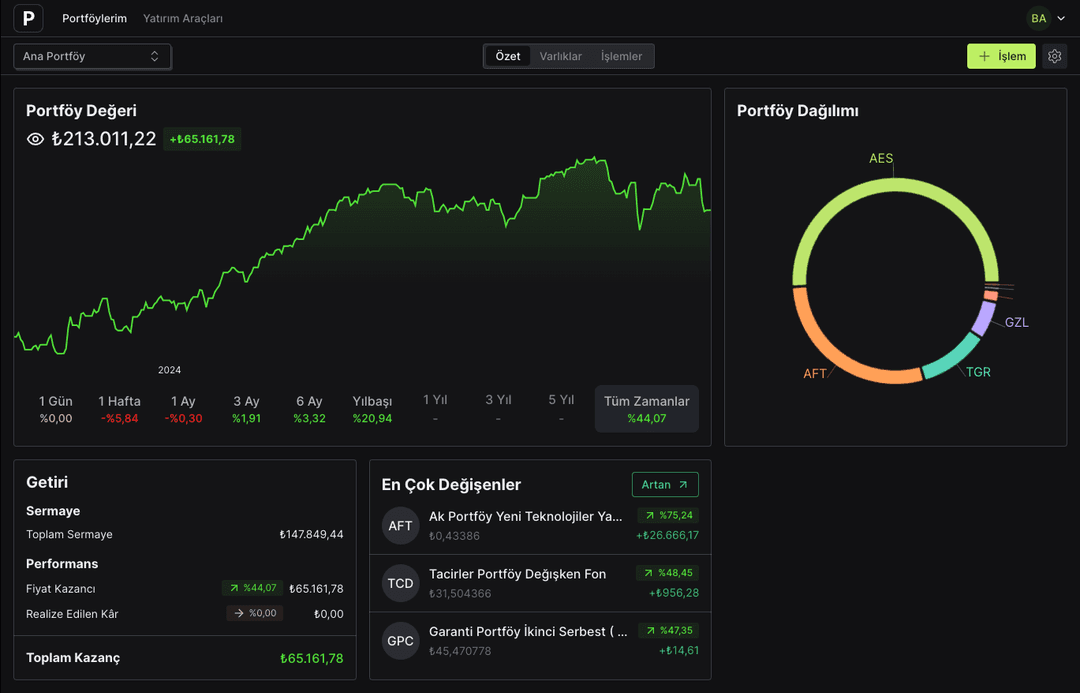Select the 6 Ay period

coord(309,409)
